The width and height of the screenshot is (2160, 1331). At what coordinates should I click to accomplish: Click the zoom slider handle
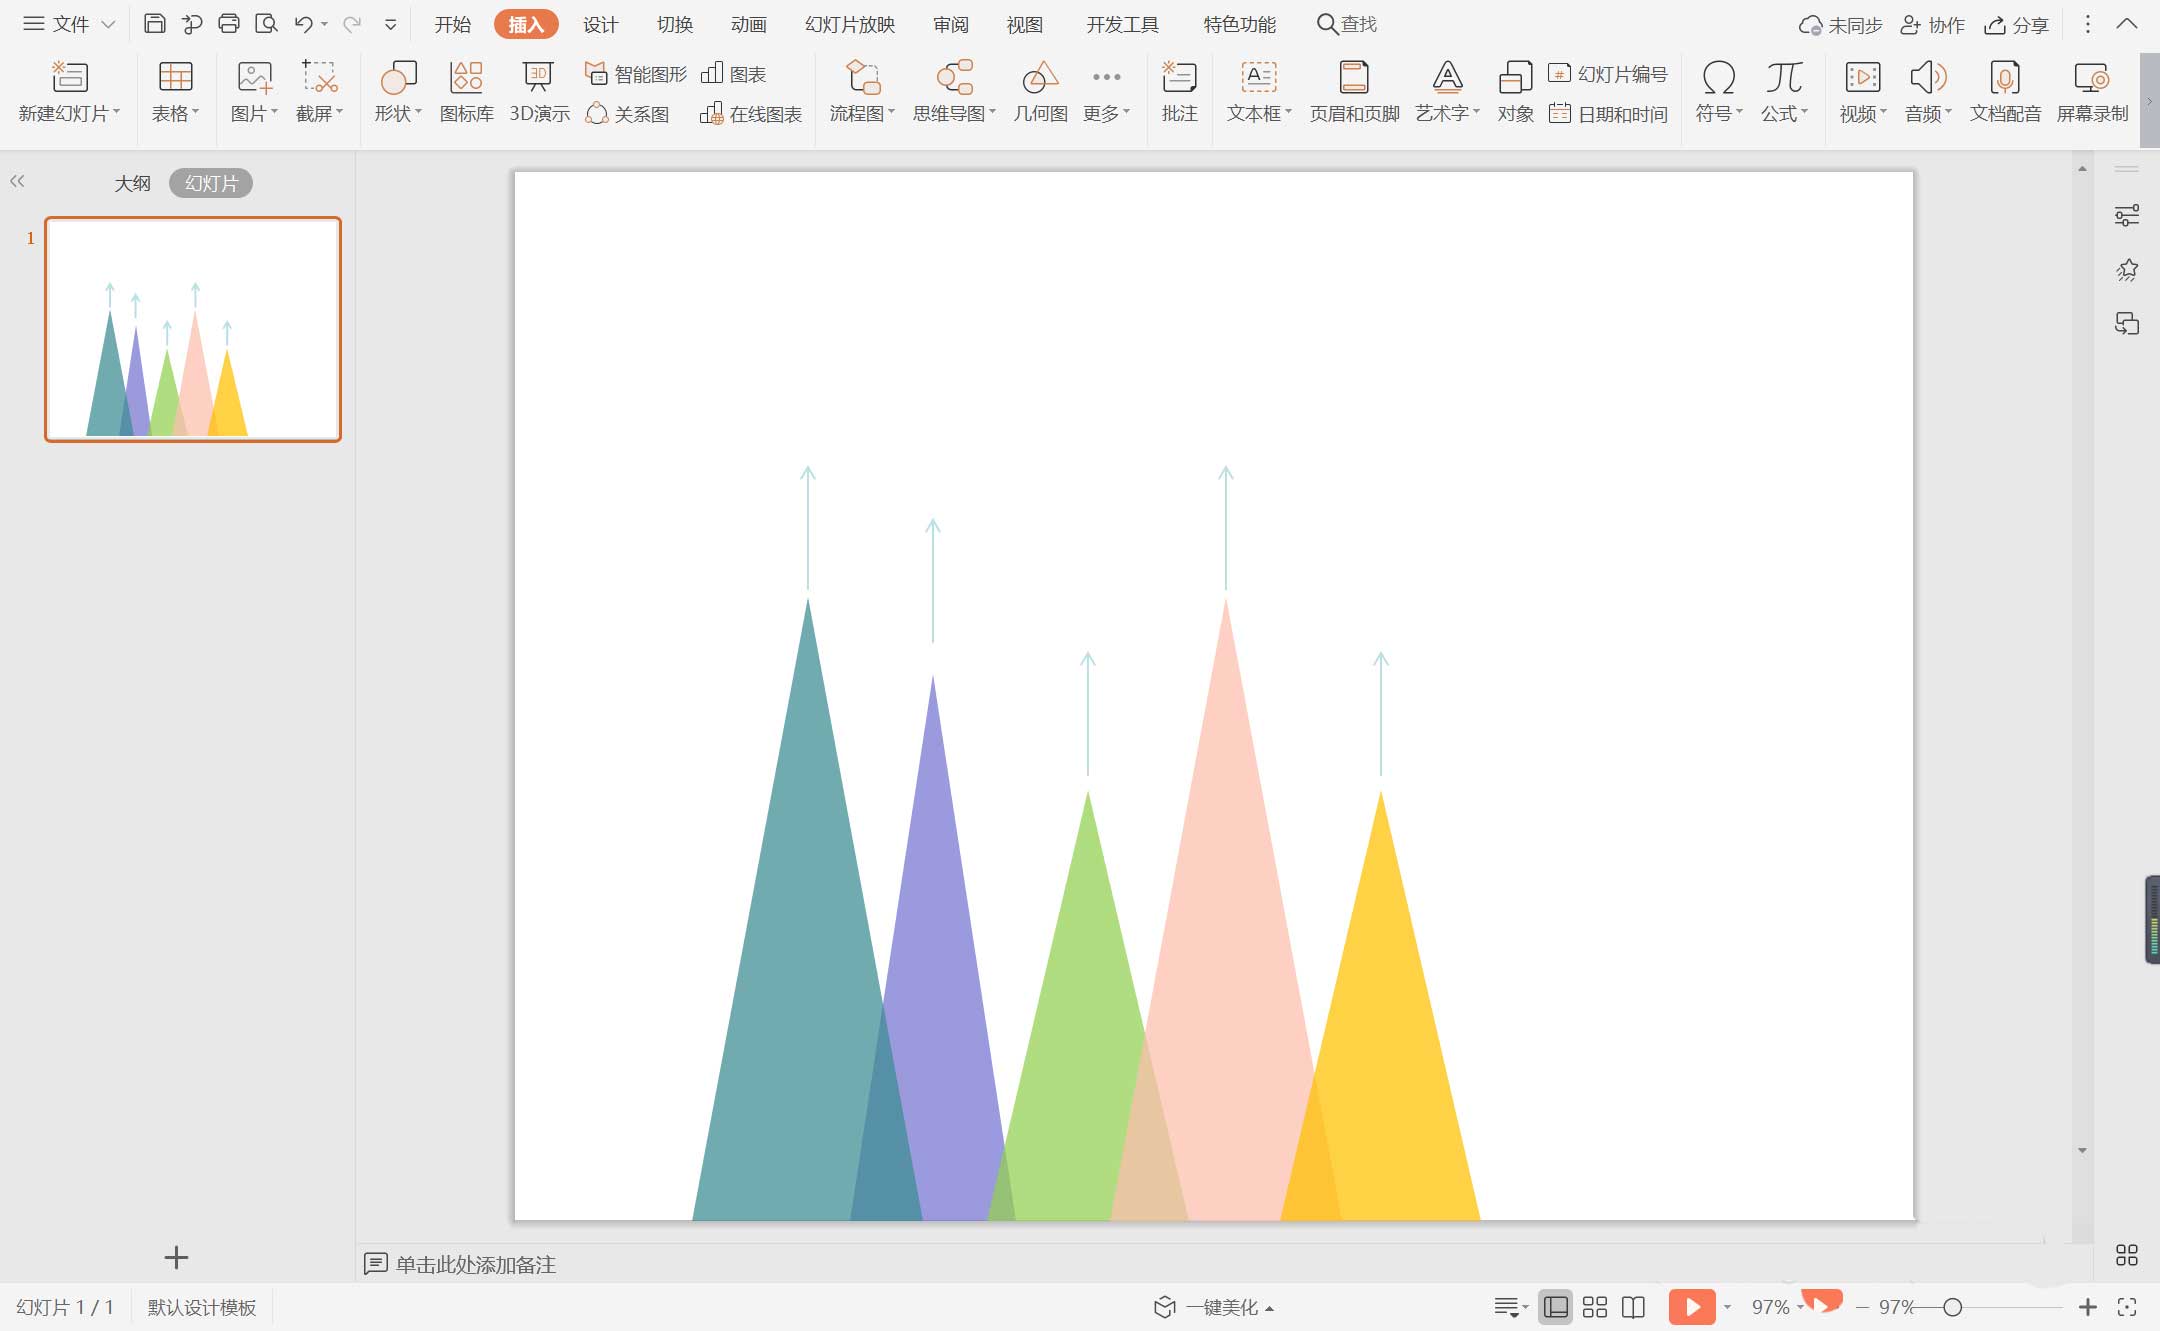pos(1952,1307)
